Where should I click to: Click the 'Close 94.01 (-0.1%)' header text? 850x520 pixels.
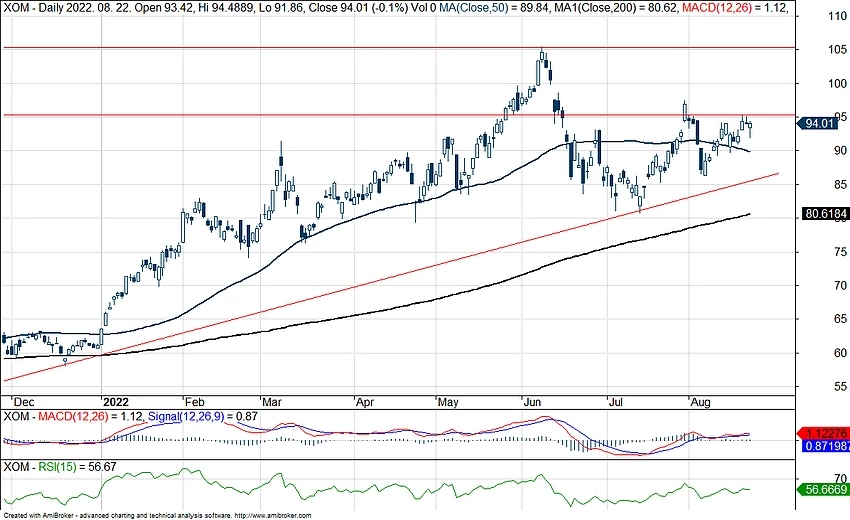point(356,8)
